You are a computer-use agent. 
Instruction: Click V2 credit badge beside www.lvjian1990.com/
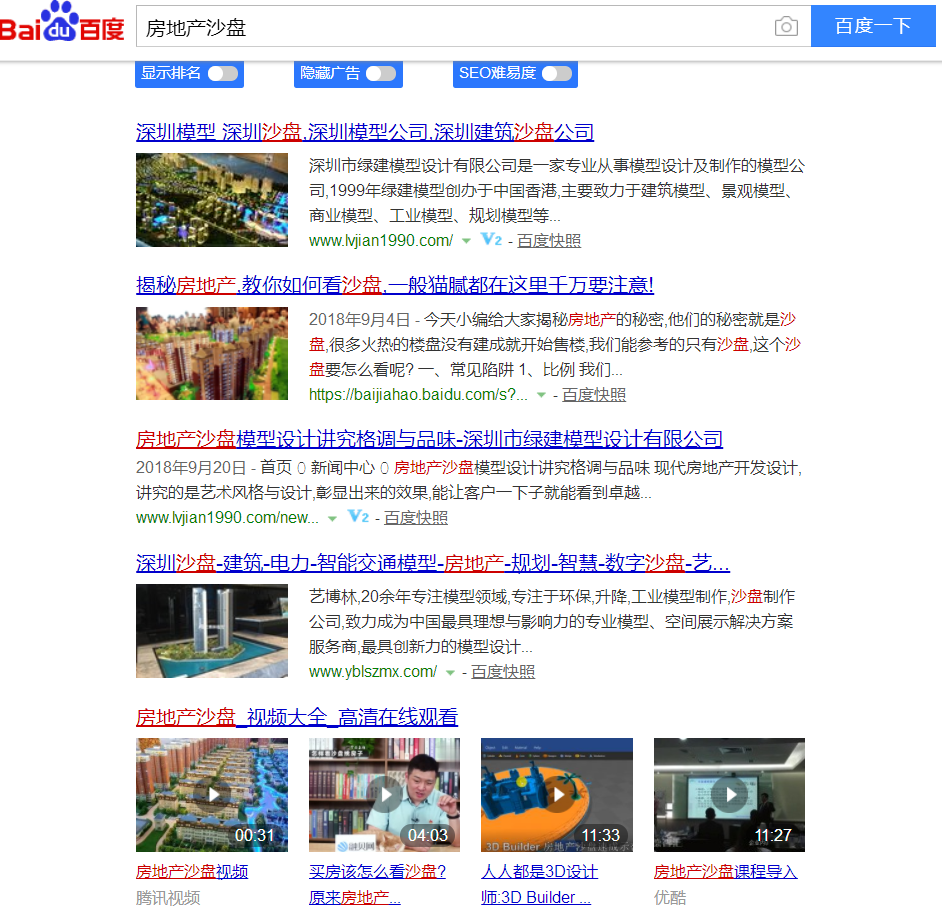coord(491,240)
